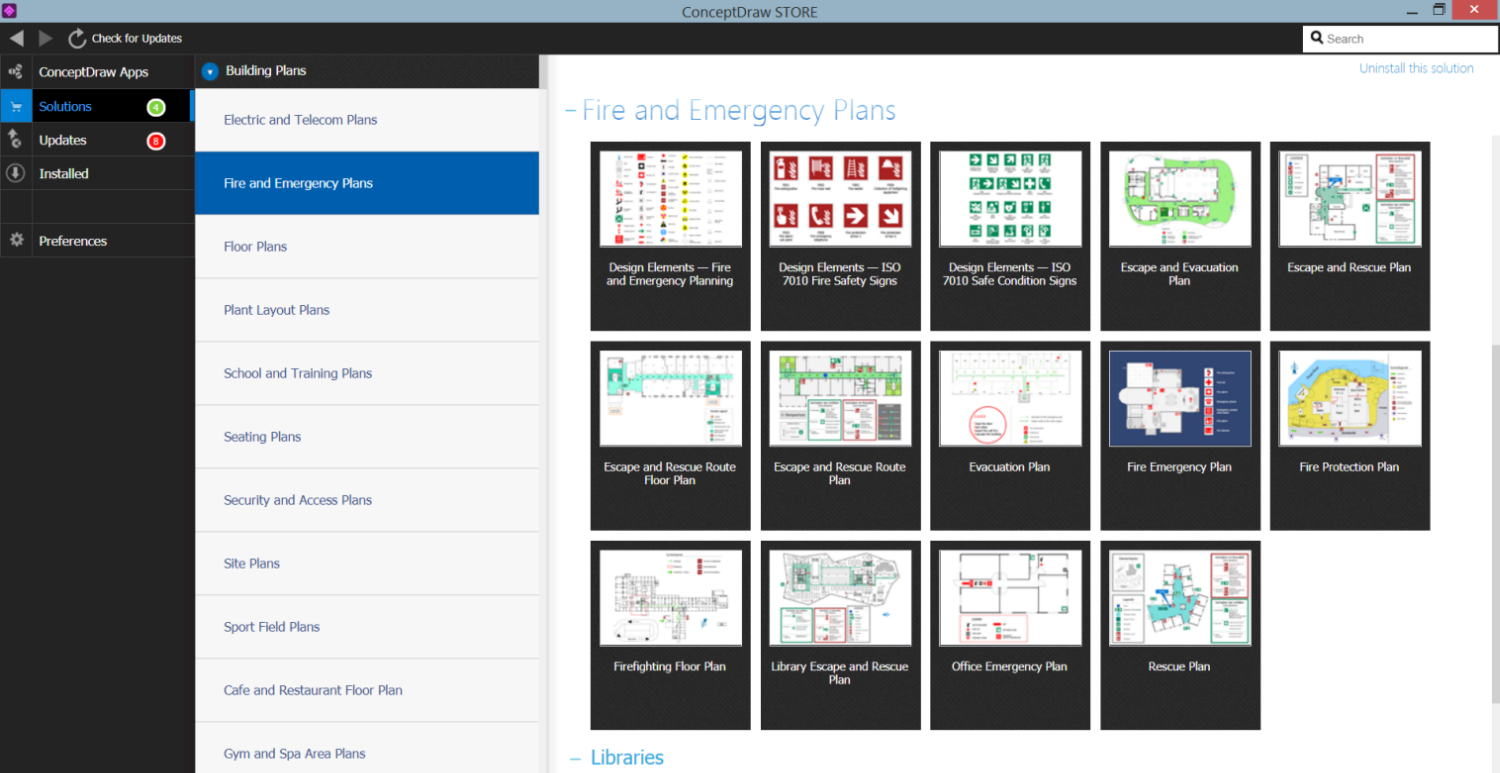Select Gym and Spa Area Plans

point(367,748)
